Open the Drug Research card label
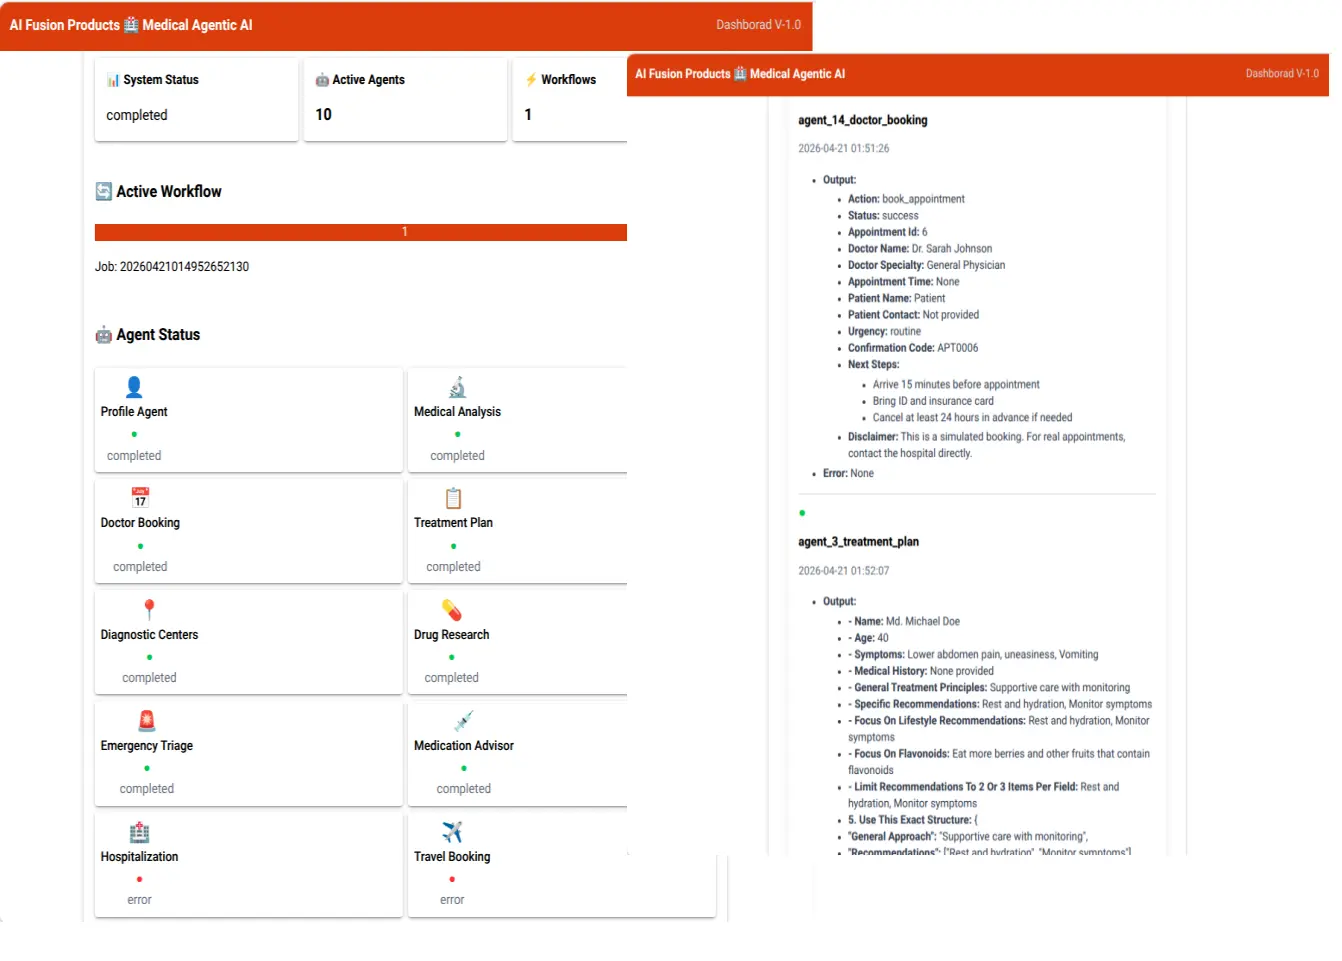This screenshot has height=961, width=1342. [452, 635]
